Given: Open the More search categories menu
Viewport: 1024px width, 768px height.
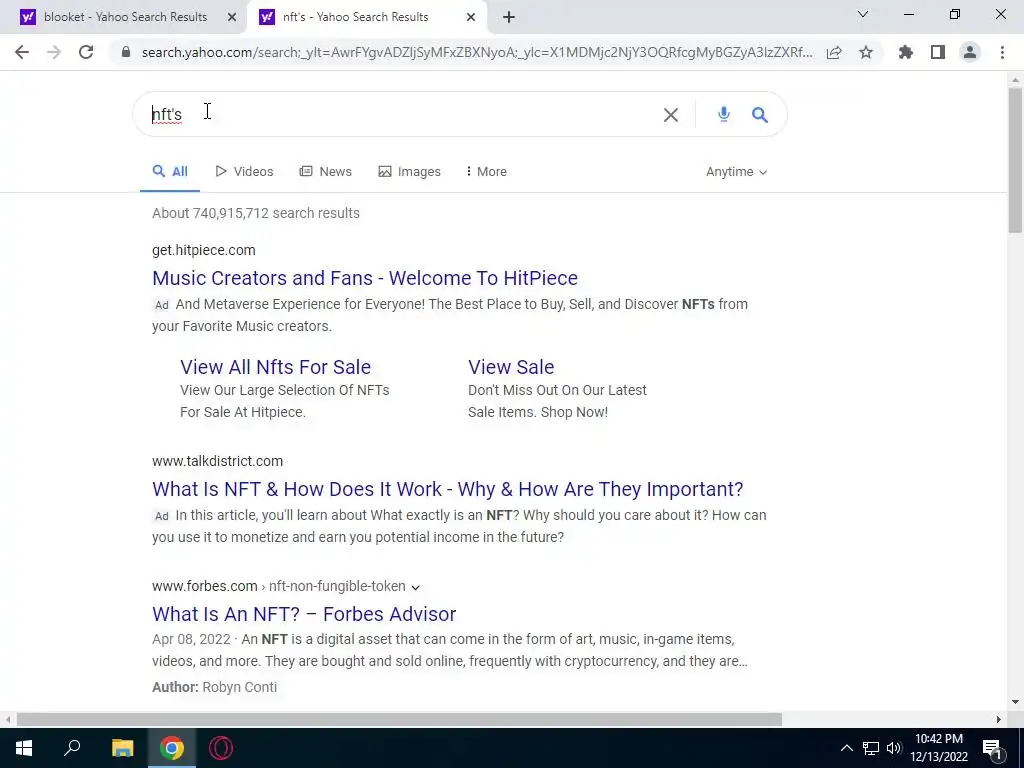Looking at the screenshot, I should [x=487, y=172].
